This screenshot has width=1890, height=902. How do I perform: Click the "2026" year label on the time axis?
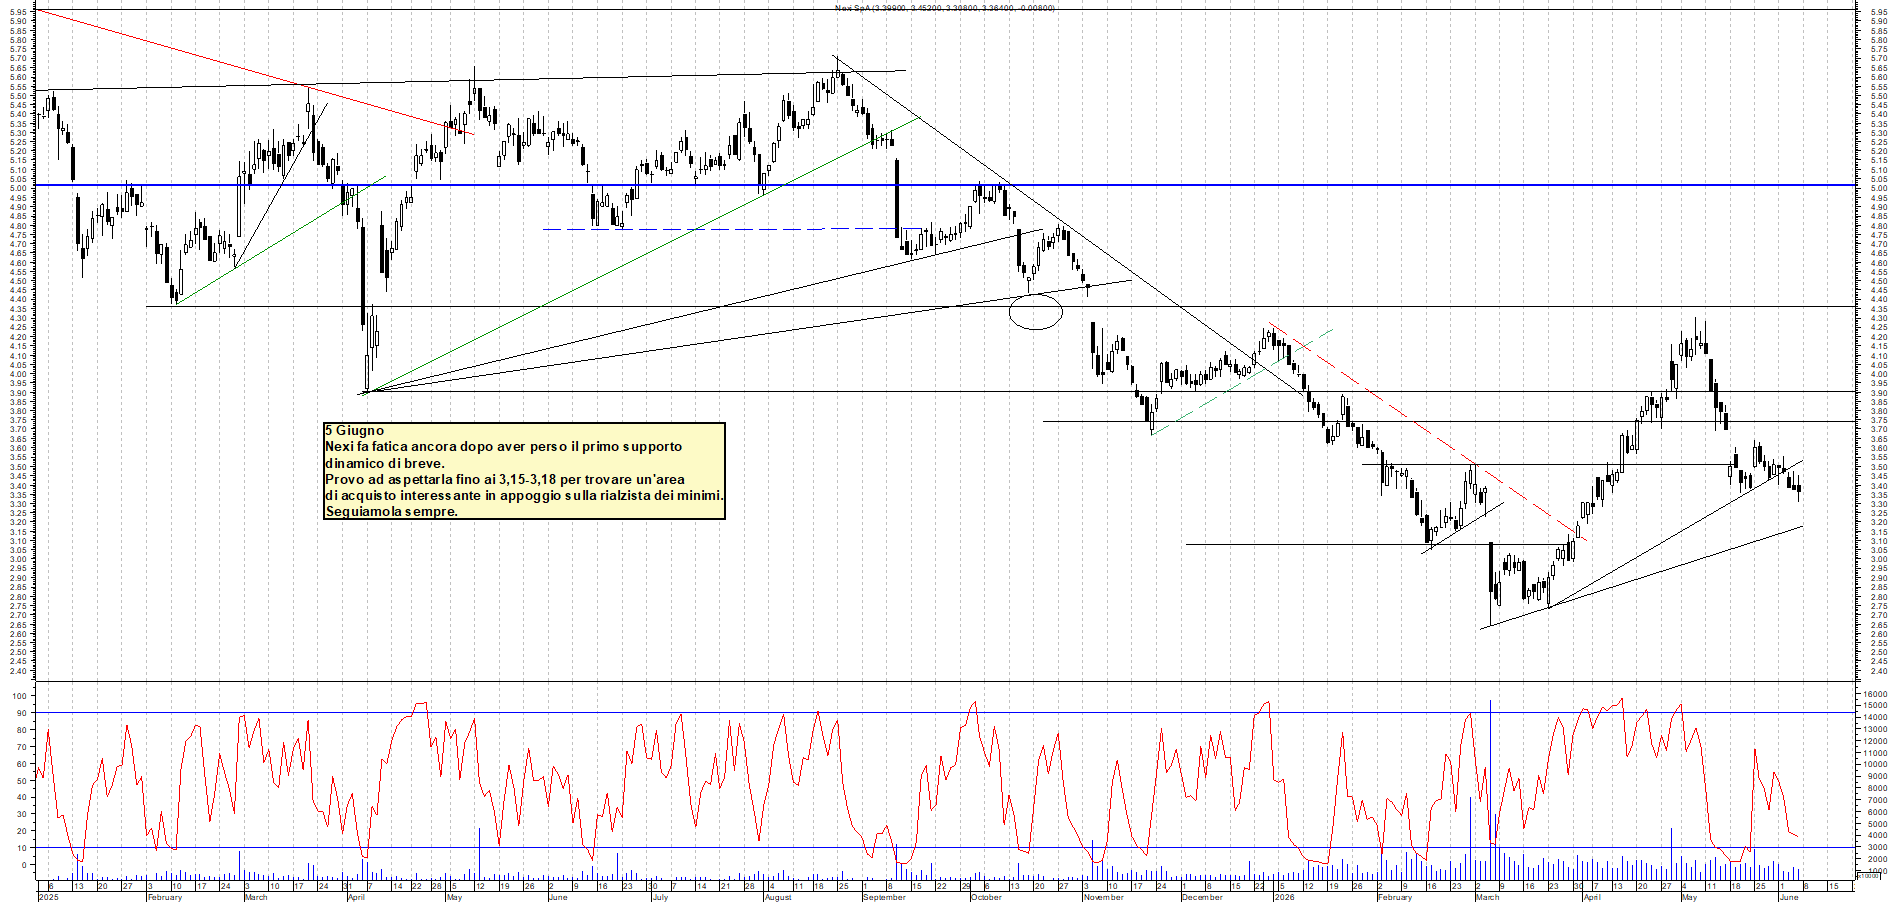click(x=1285, y=897)
